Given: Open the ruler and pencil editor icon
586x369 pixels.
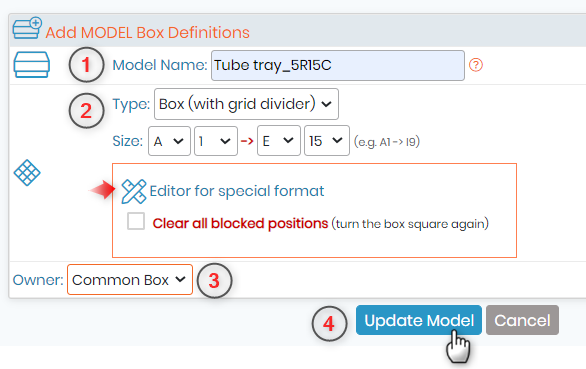Looking at the screenshot, I should pyautogui.click(x=134, y=191).
